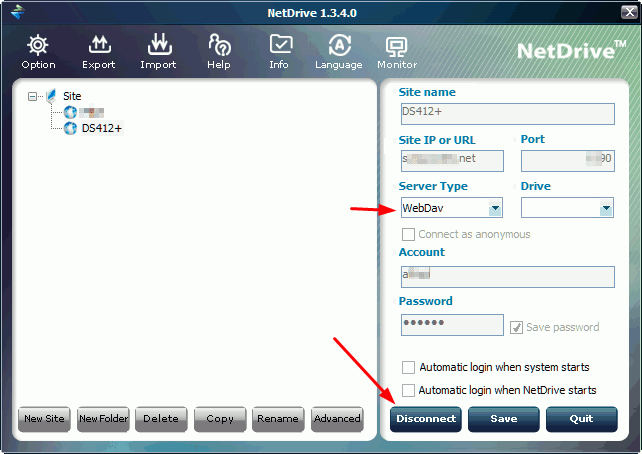Select the blurred site entry above DS412+

click(91, 112)
